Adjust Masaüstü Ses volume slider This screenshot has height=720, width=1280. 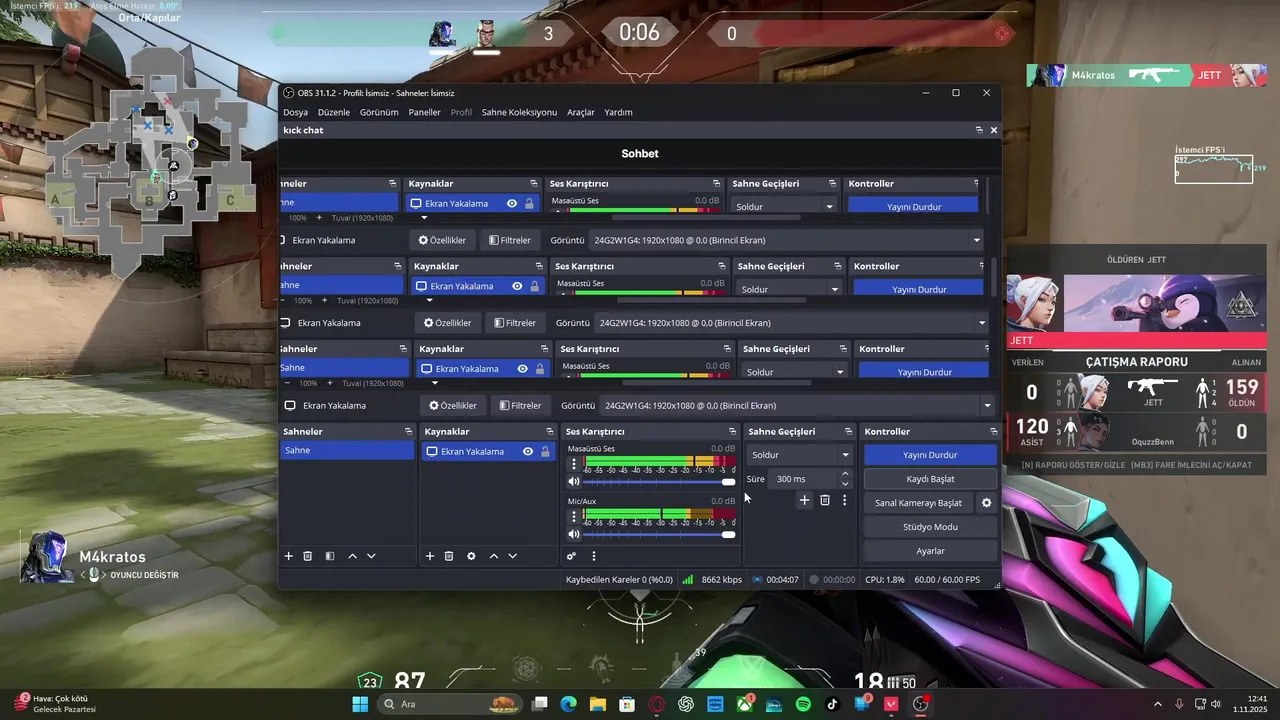tap(660, 481)
